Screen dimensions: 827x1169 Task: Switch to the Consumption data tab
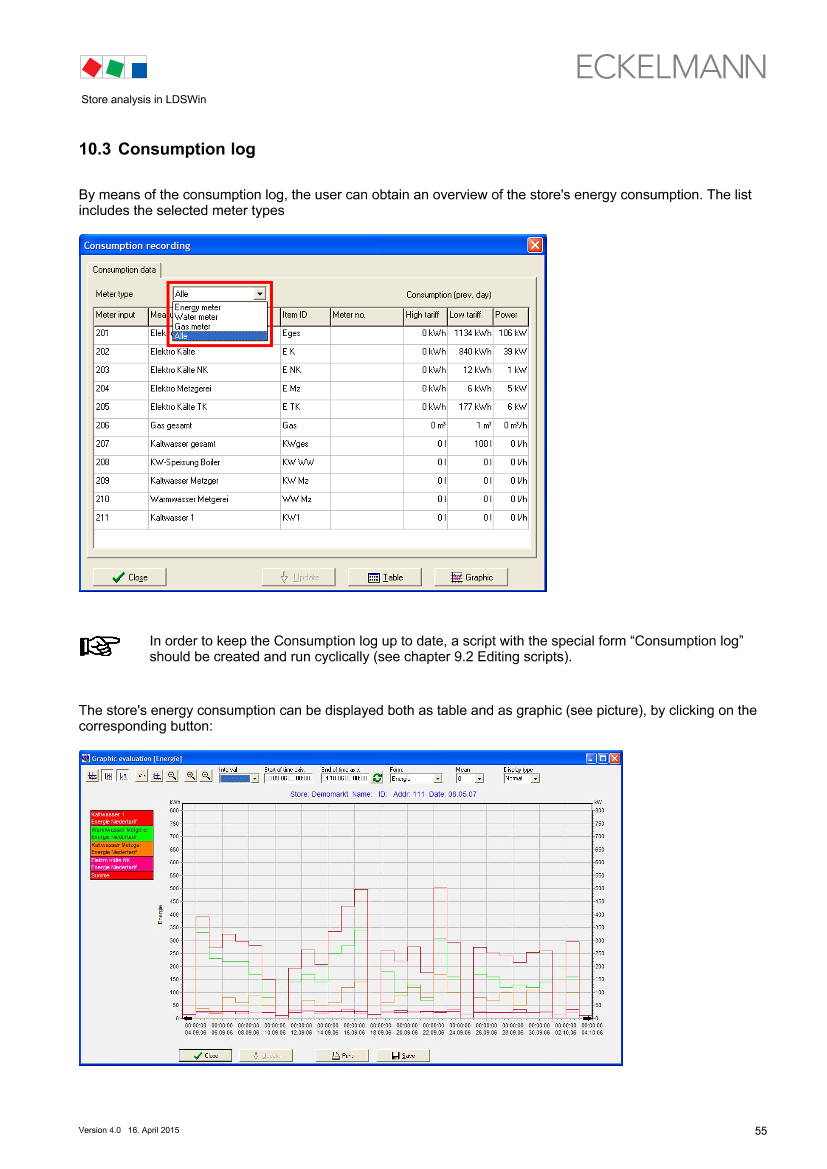click(x=123, y=270)
